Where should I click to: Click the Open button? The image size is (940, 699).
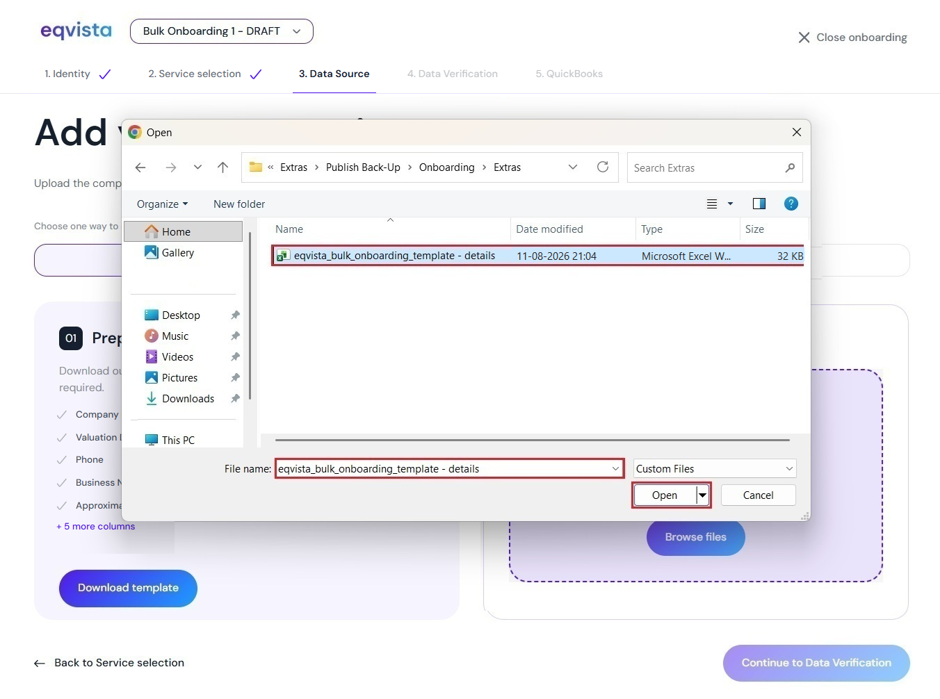[665, 495]
